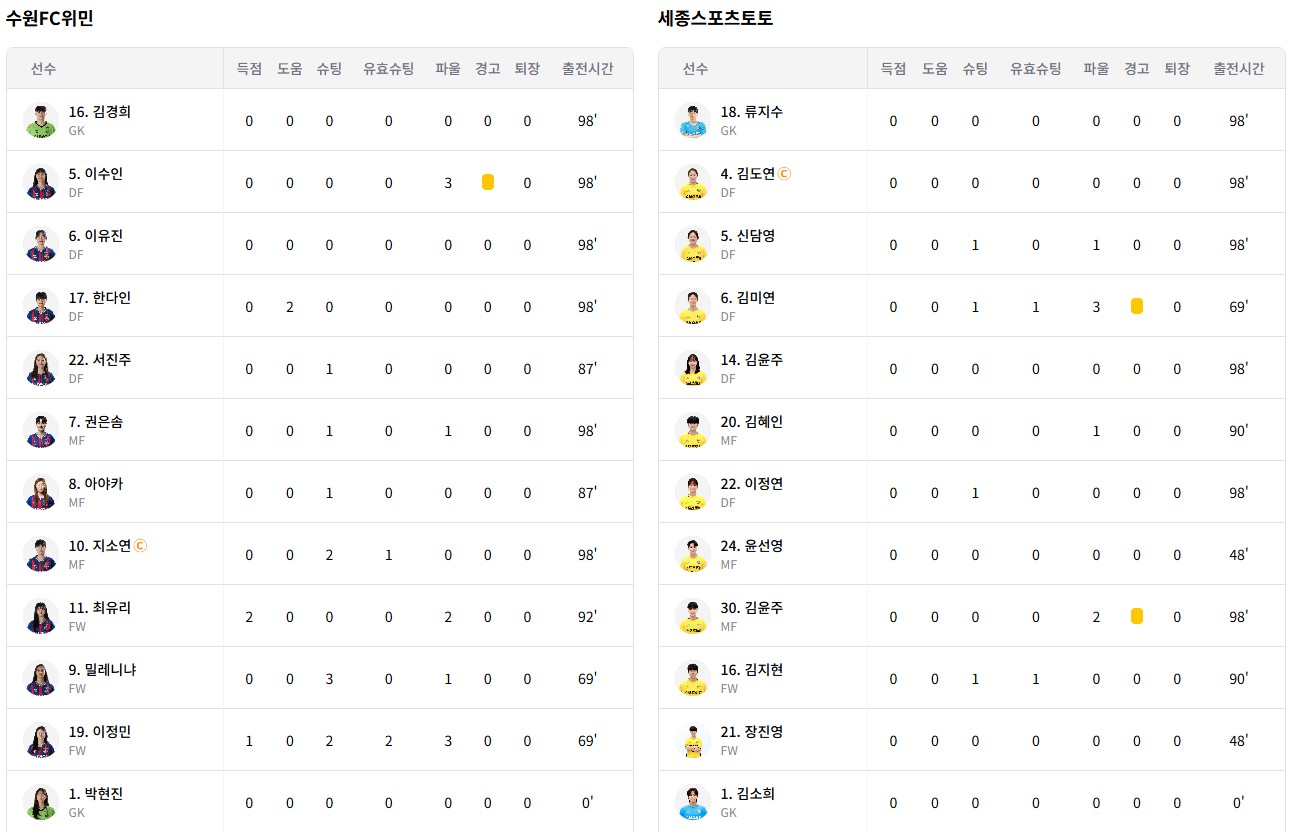Select 김혜인's profile picture
The width and height of the screenshot is (1293, 832).
(x=693, y=430)
